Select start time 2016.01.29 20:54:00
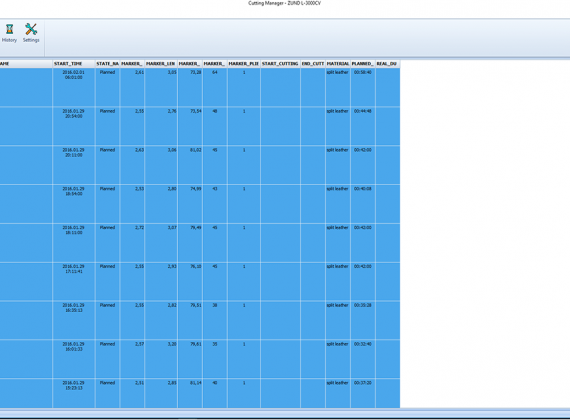The width and height of the screenshot is (570, 420). pyautogui.click(x=73, y=114)
